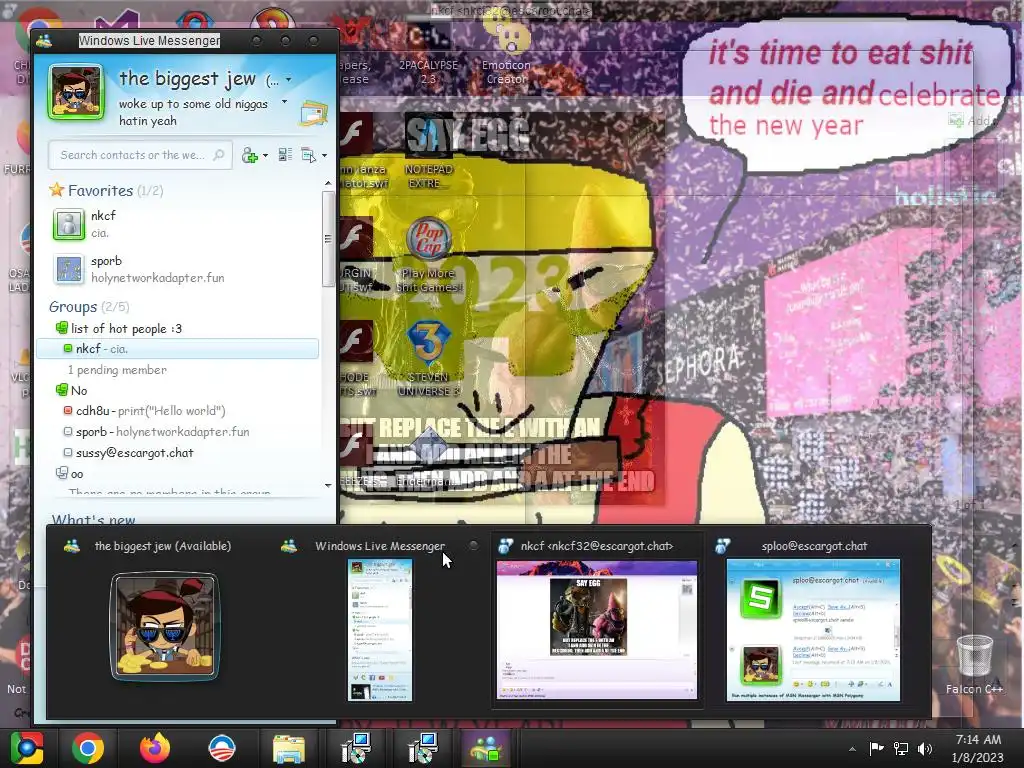Open the display name dropdown arrow
The height and width of the screenshot is (768, 1024).
point(288,80)
